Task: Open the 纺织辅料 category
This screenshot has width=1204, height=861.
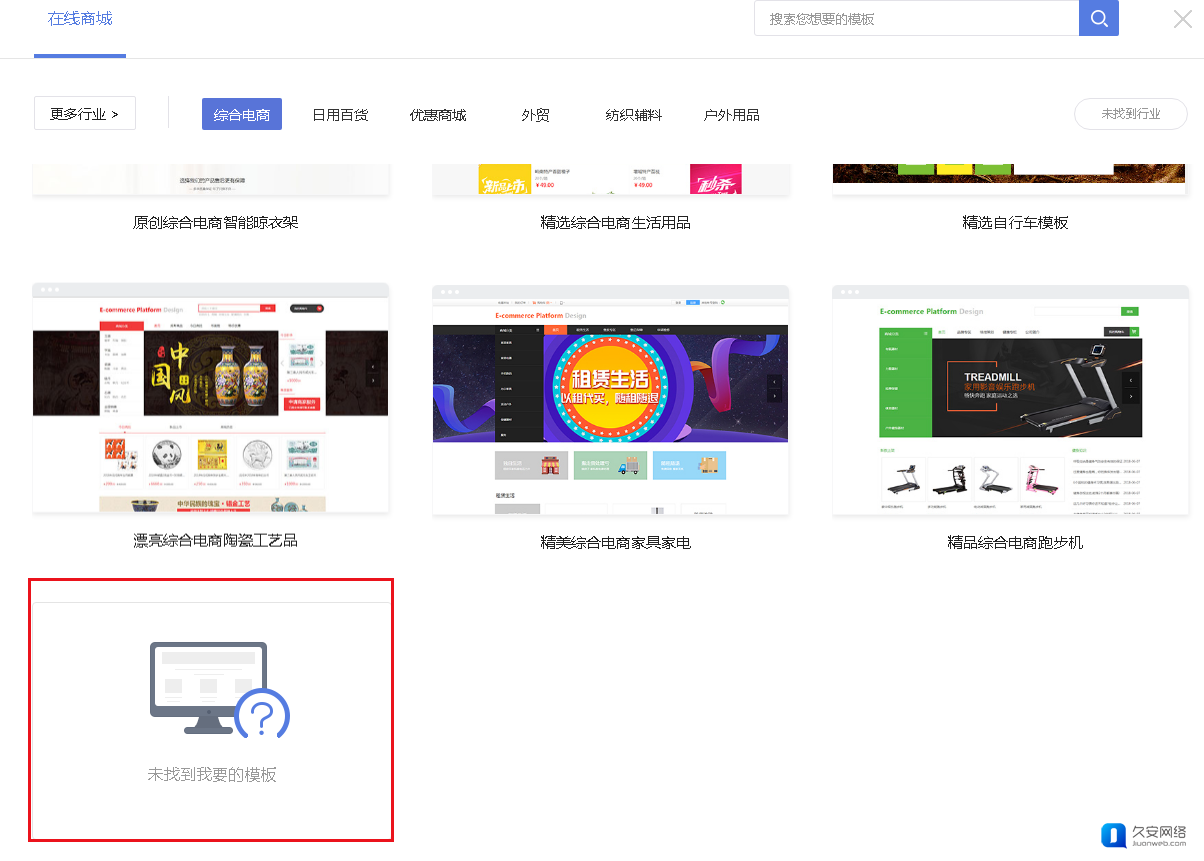Action: tap(634, 115)
